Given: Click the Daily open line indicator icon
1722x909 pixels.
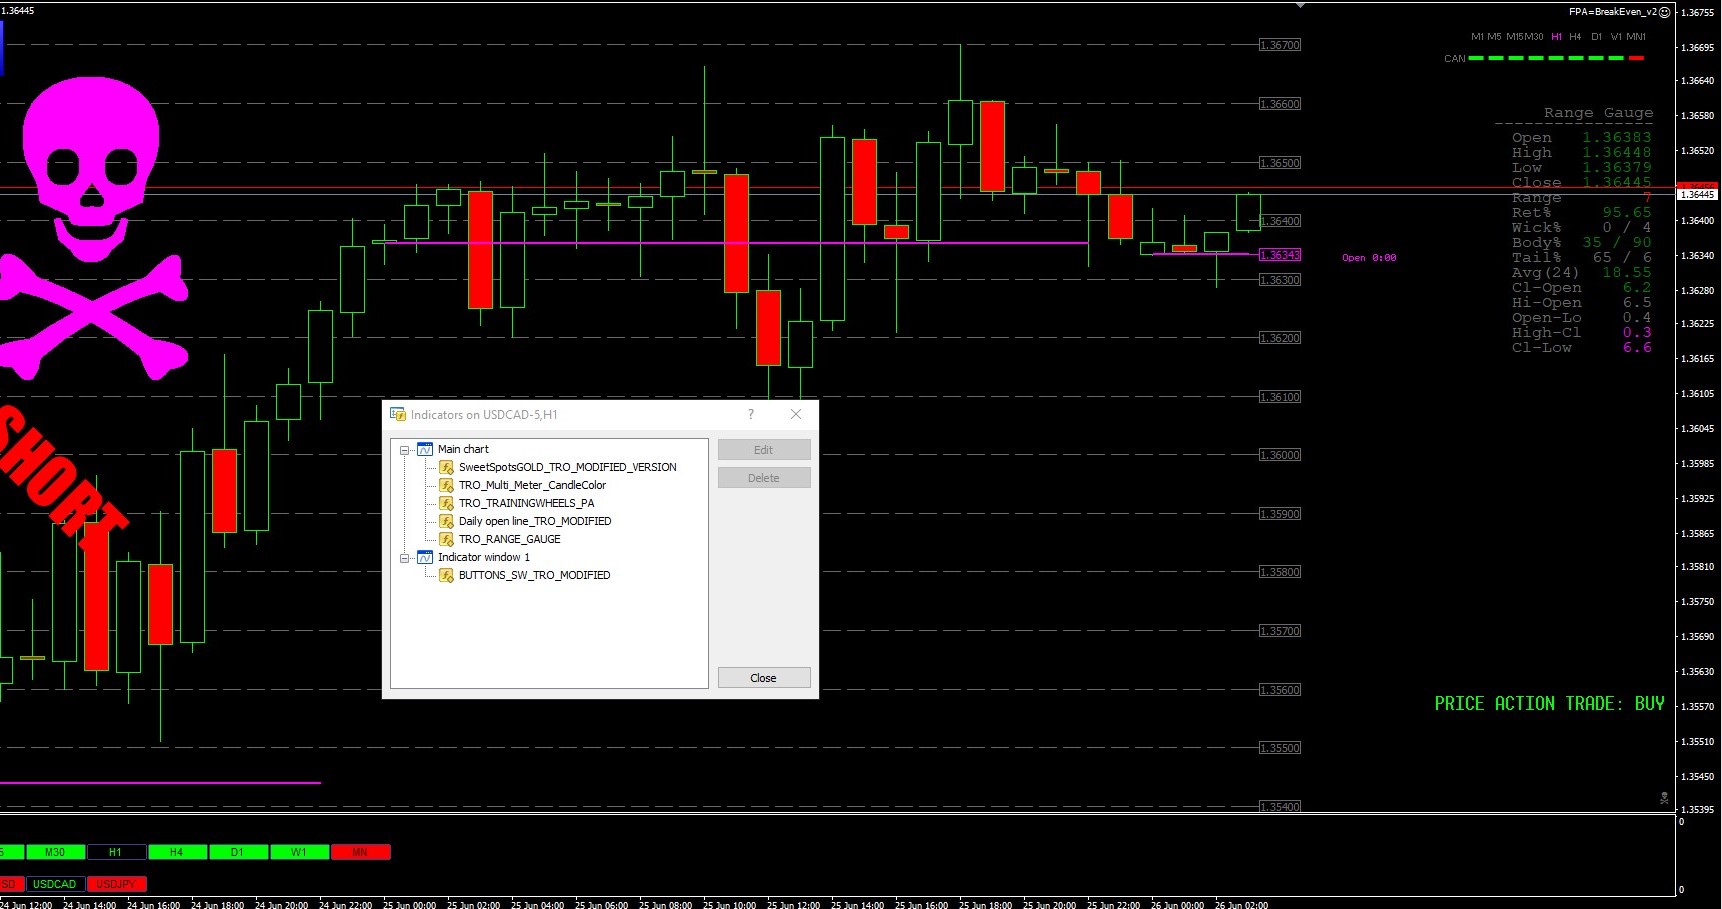Looking at the screenshot, I should (447, 521).
